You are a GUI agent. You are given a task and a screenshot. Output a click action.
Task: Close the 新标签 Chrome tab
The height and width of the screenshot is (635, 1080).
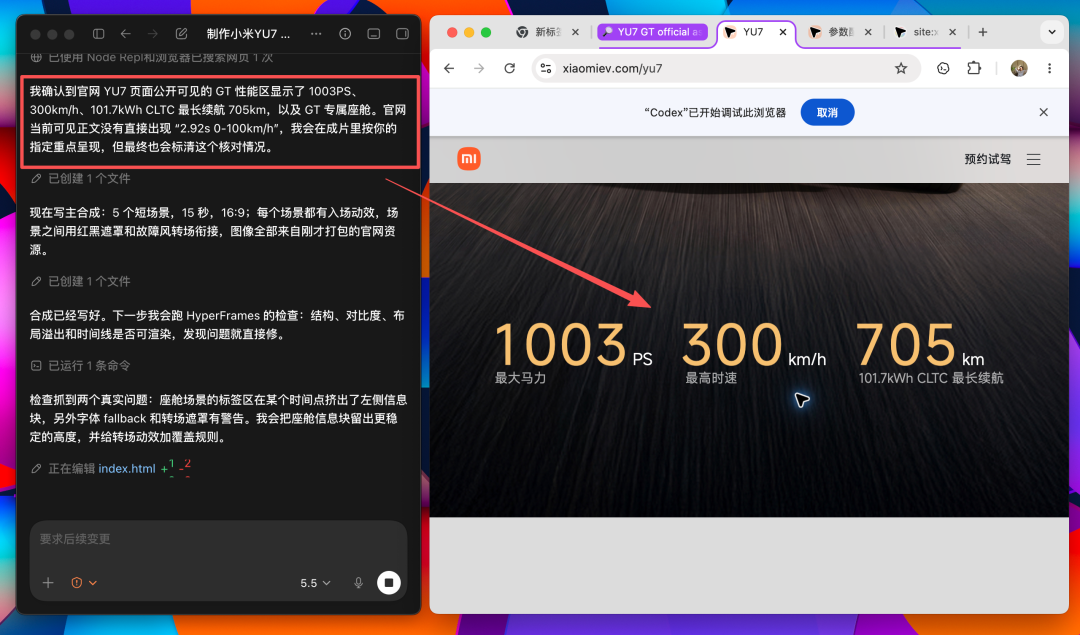[575, 32]
